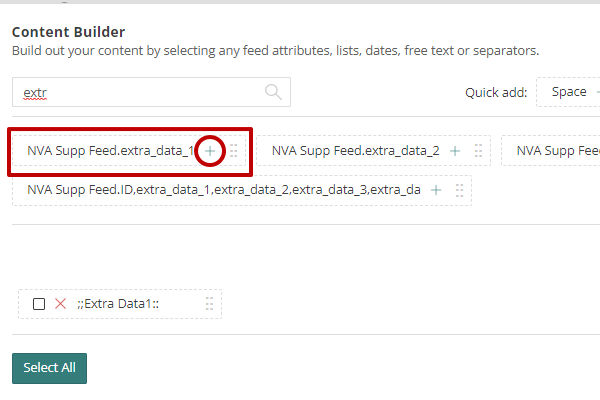Grab the drag handle of extra_data_1 chip
This screenshot has width=600, height=400.
click(x=234, y=151)
